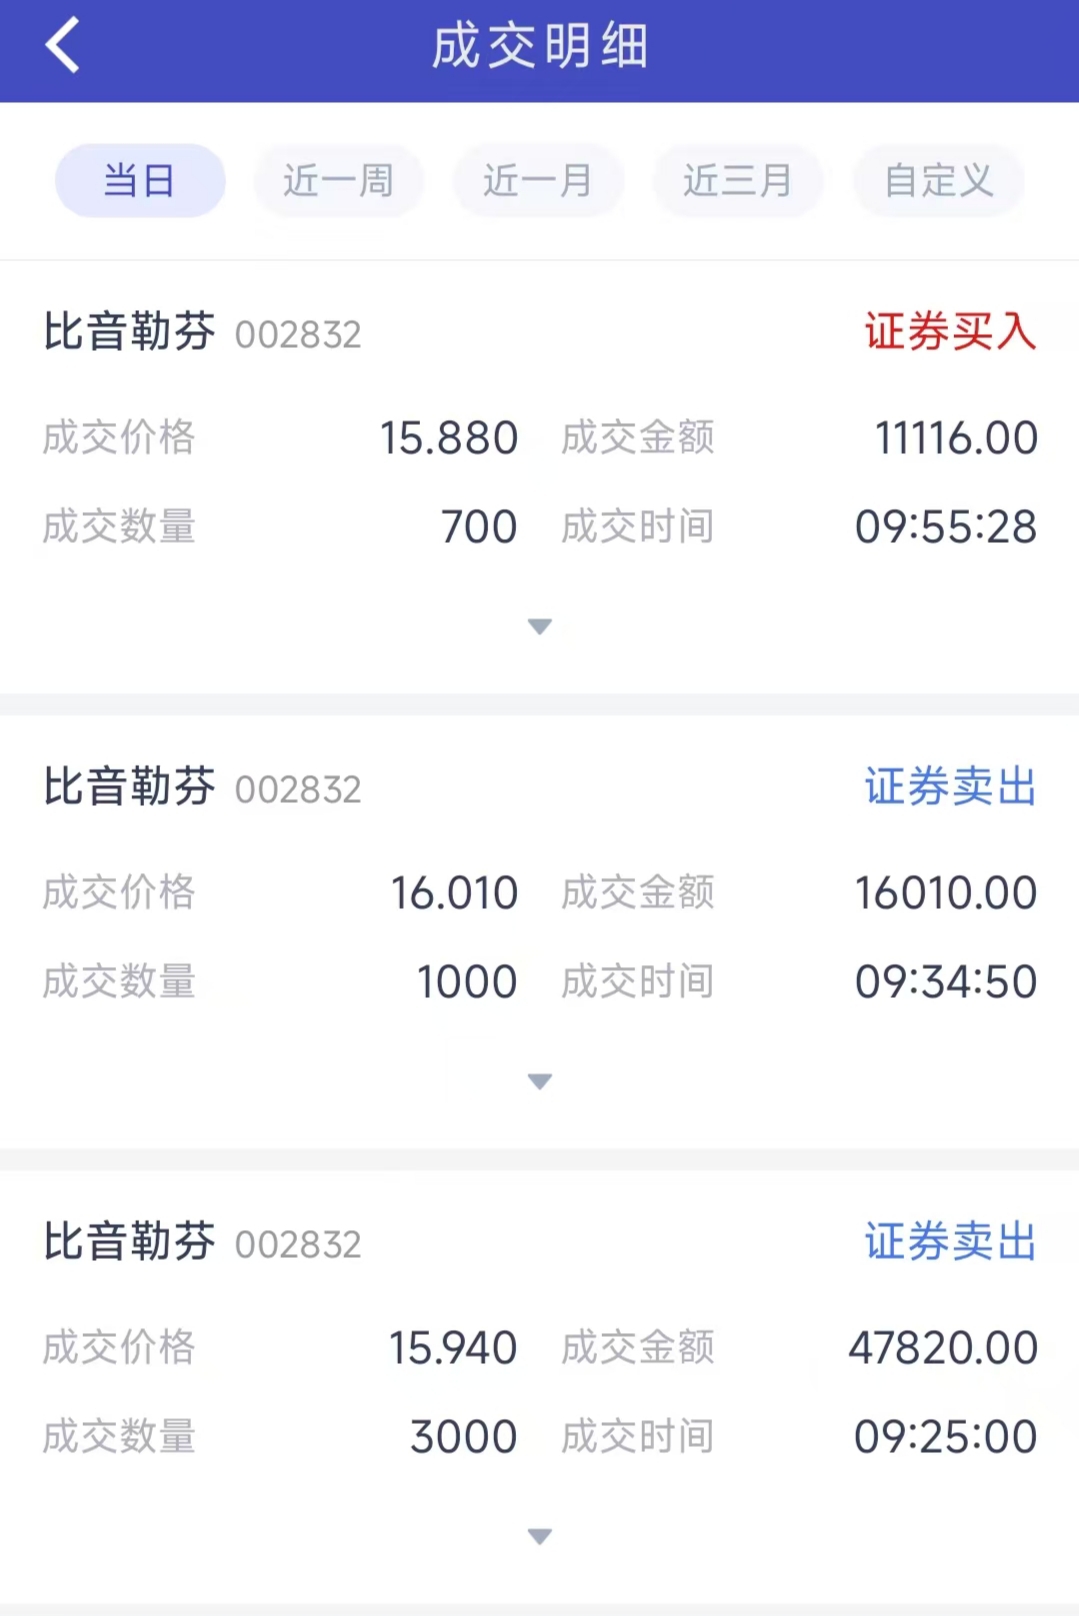Switch to 近一月 tab
Screen dimensions: 1079x1616
[x=539, y=181]
